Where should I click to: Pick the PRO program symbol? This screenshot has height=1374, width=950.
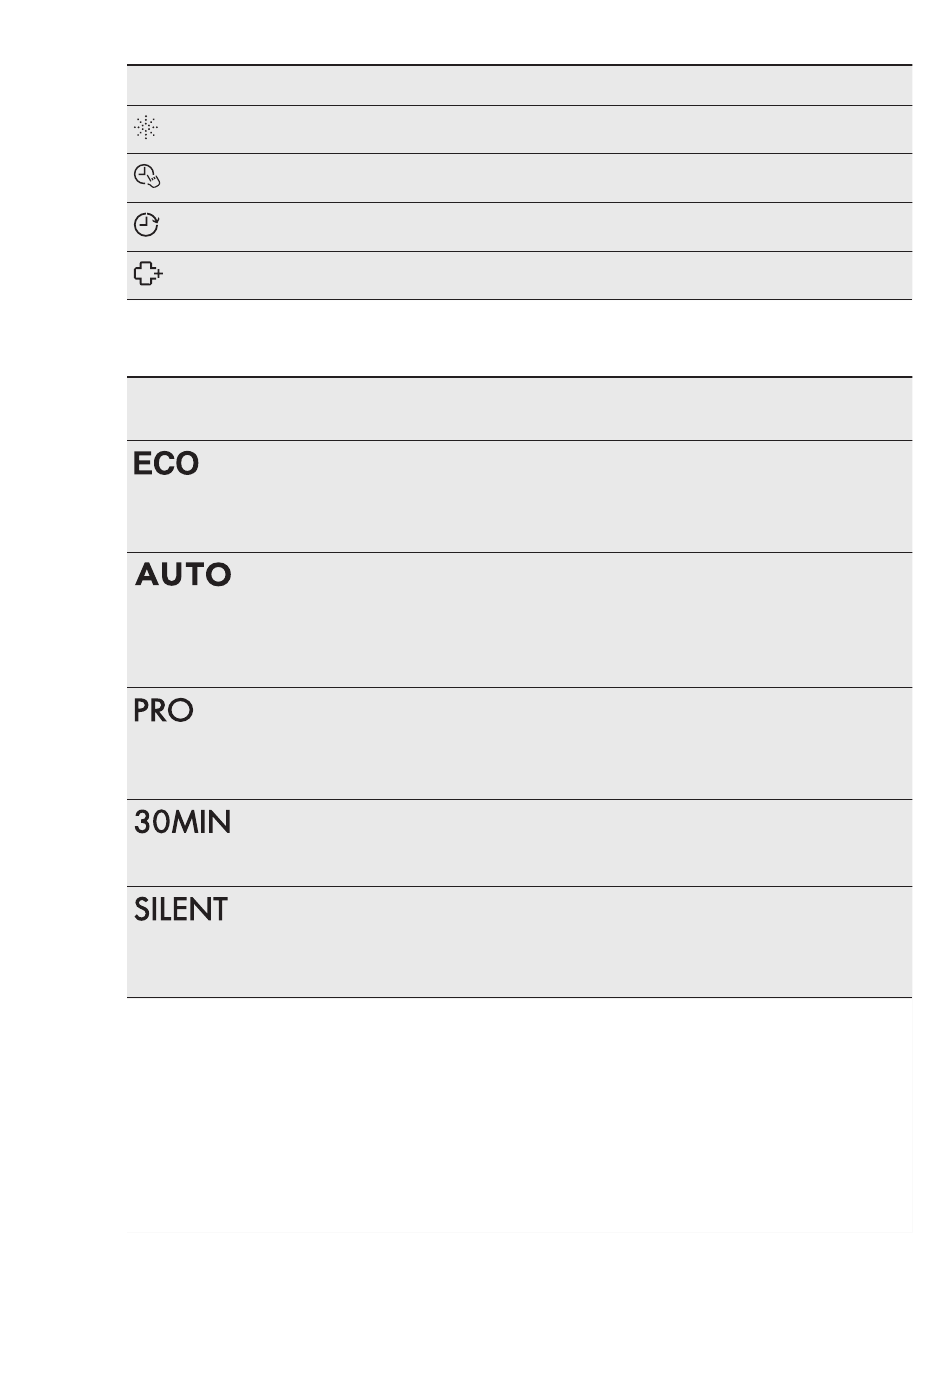(164, 711)
